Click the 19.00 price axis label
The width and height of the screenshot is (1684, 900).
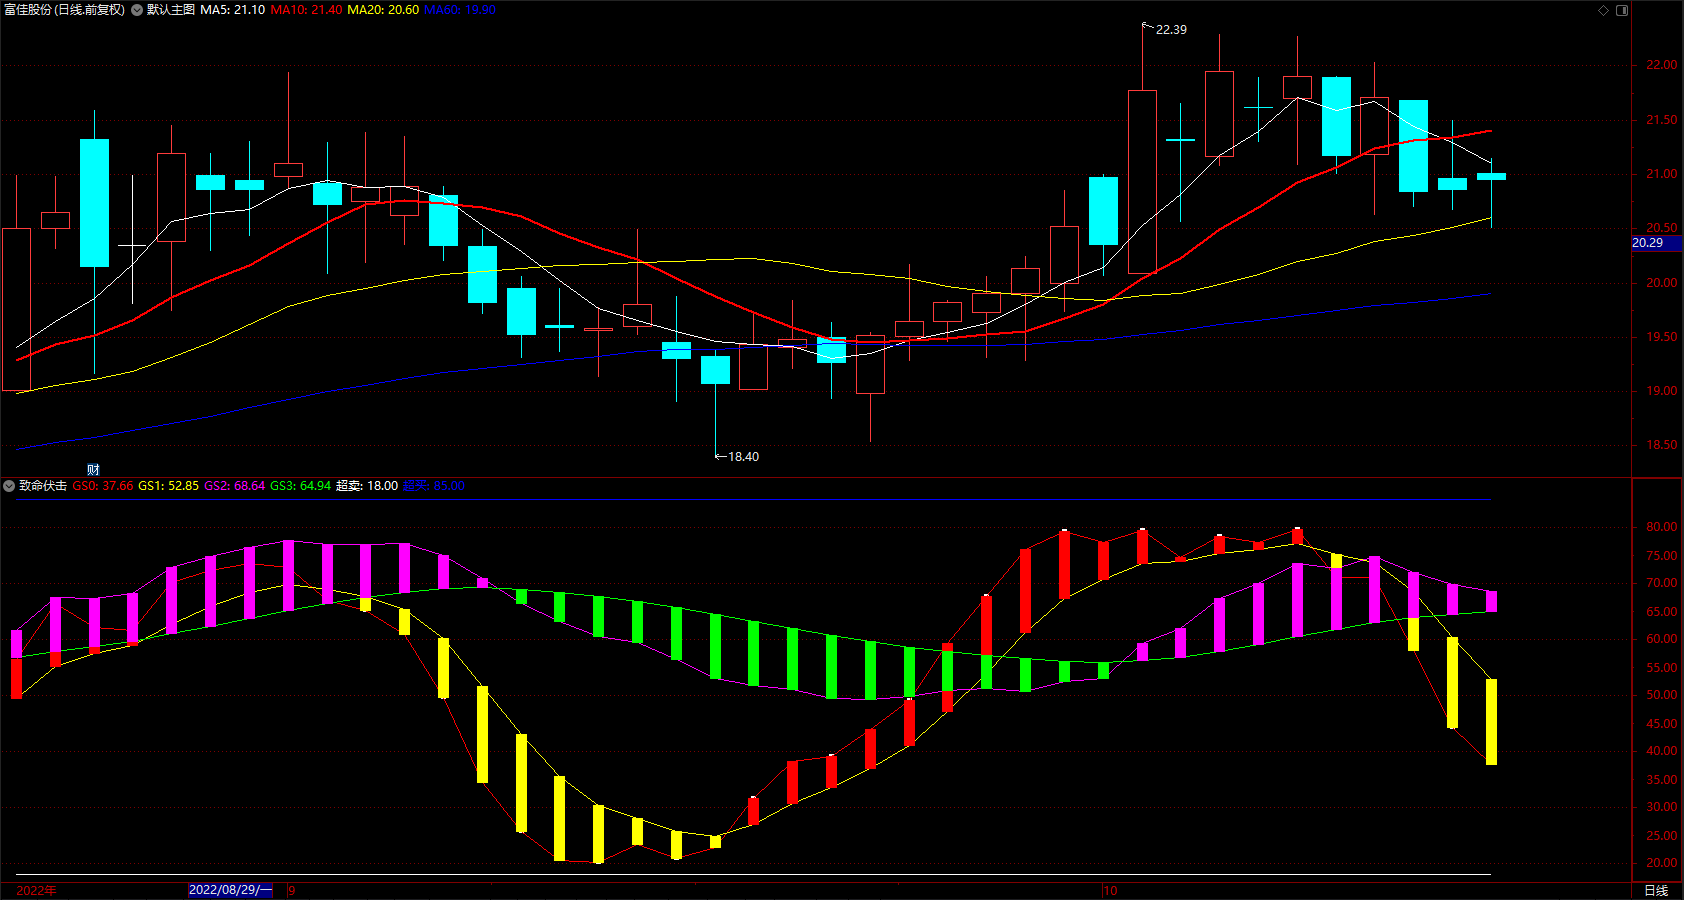coord(1662,391)
